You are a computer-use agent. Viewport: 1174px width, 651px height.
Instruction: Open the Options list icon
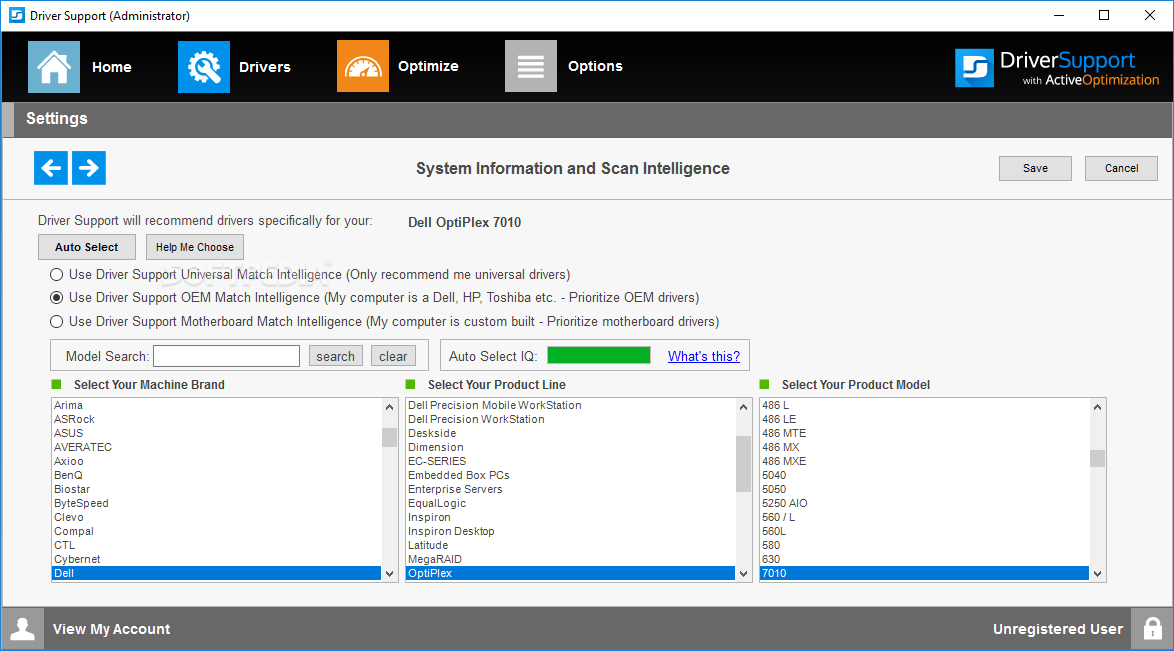coord(531,67)
